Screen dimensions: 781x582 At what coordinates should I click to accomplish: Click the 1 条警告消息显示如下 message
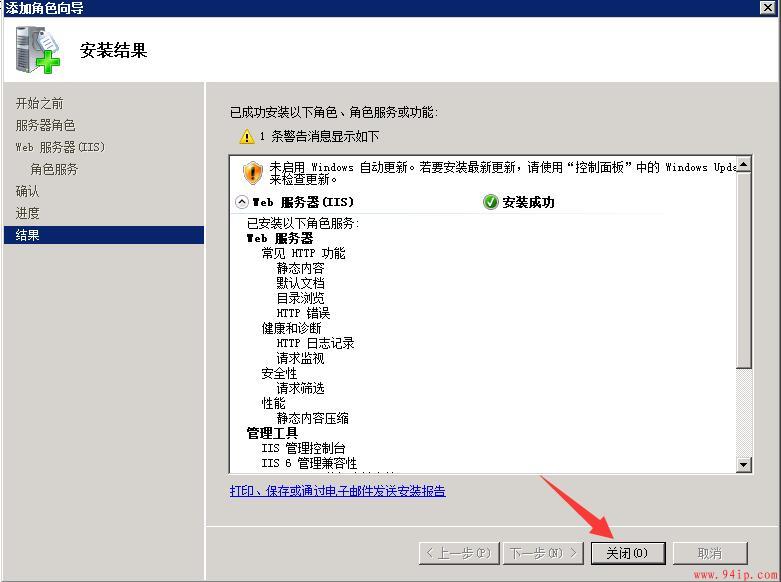(319, 137)
